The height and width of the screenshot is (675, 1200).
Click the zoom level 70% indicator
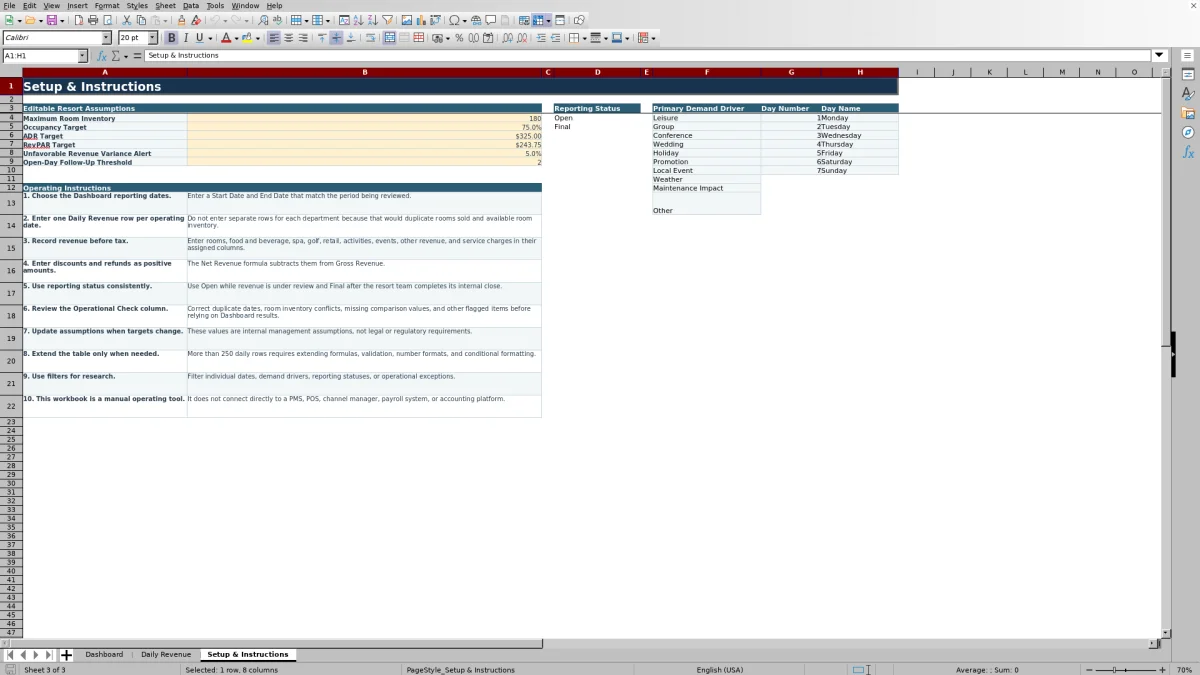click(x=1184, y=670)
